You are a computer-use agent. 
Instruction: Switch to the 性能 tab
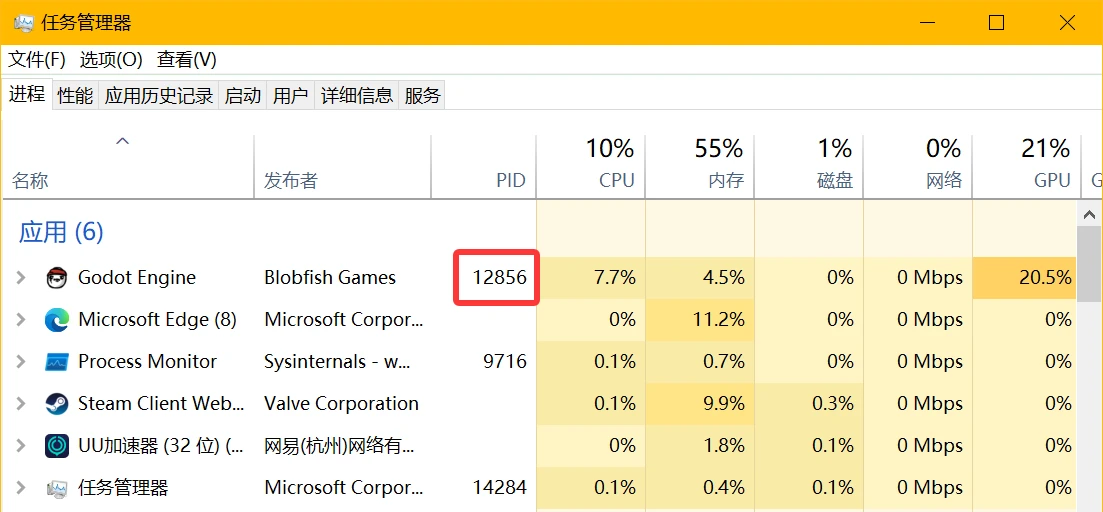click(x=75, y=96)
